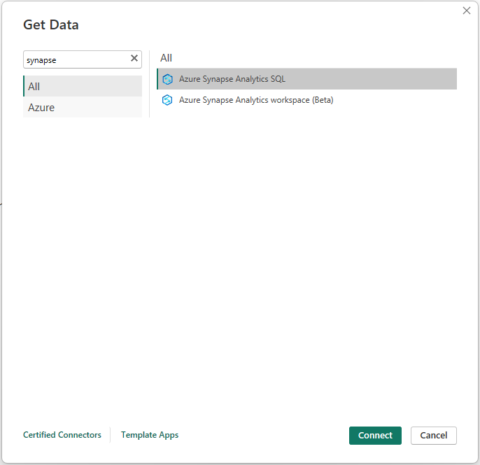The width and height of the screenshot is (480, 465).
Task: Click highlighted SQL row's blank right side
Action: pyautogui.click(x=370, y=79)
